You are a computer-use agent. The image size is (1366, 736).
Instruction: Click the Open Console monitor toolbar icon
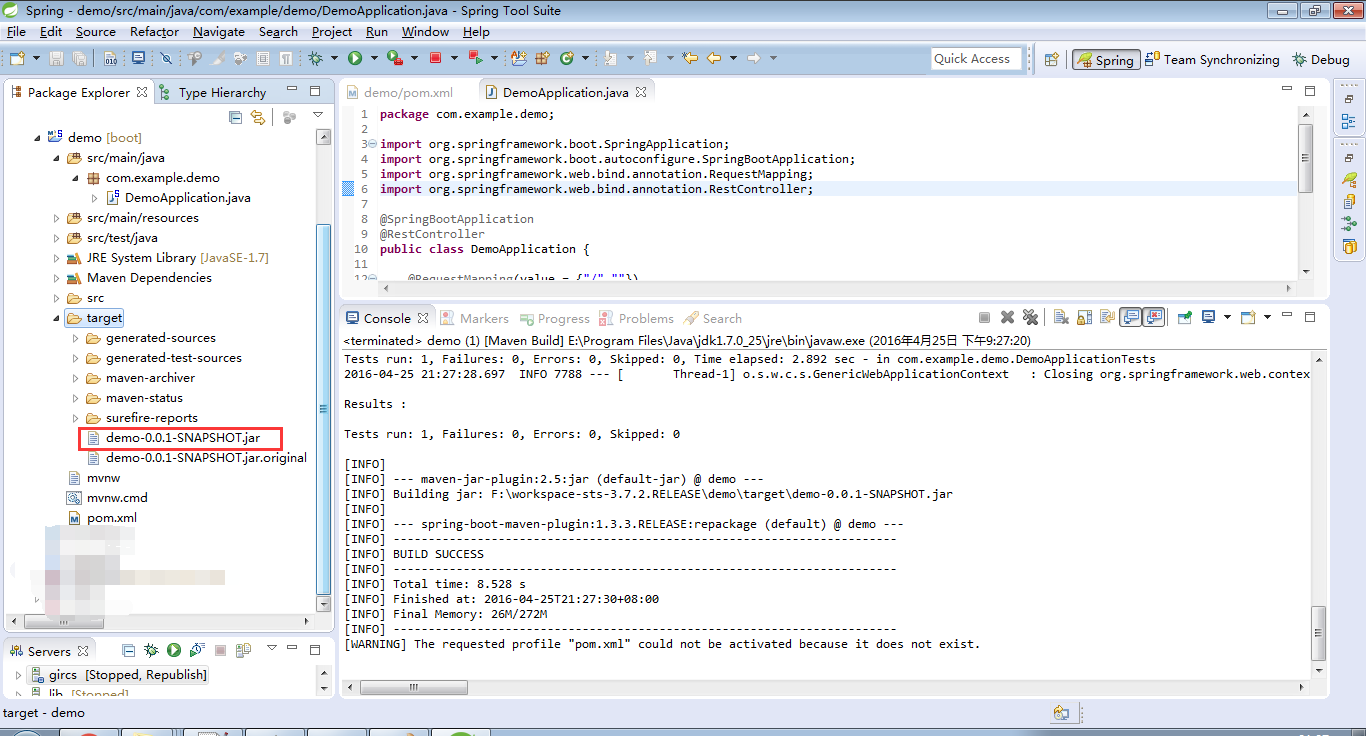(138, 58)
